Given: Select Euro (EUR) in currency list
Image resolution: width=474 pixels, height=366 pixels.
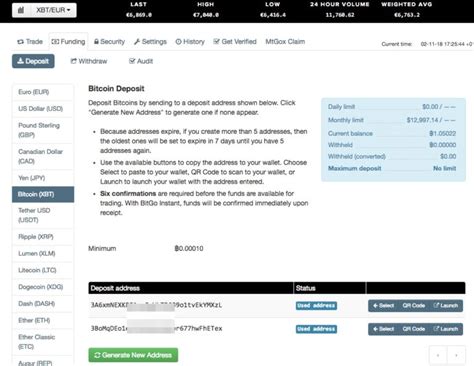Looking at the screenshot, I should (43, 92).
